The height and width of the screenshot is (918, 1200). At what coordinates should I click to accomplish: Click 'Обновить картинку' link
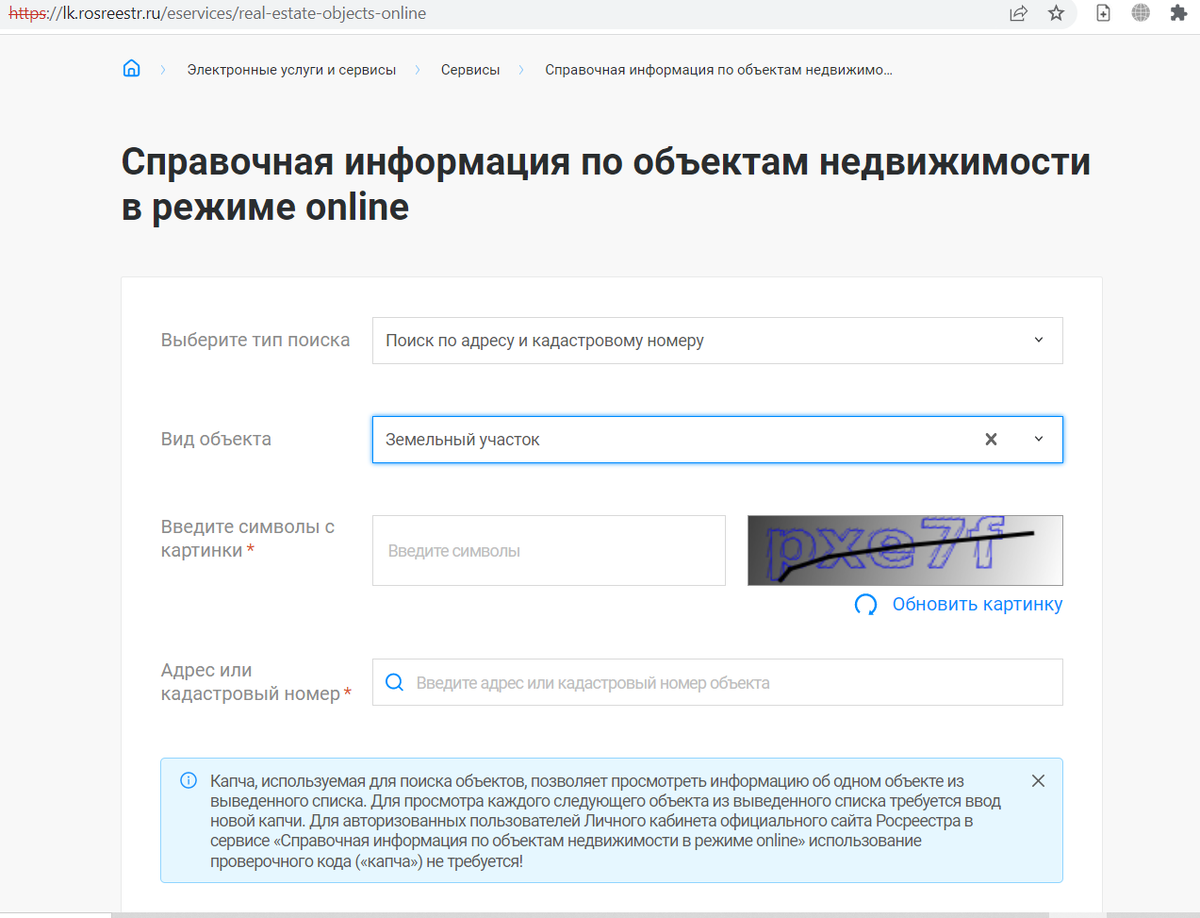(977, 604)
